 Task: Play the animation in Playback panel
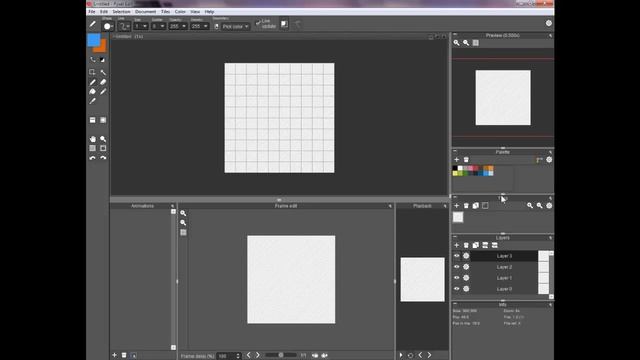(x=401, y=356)
